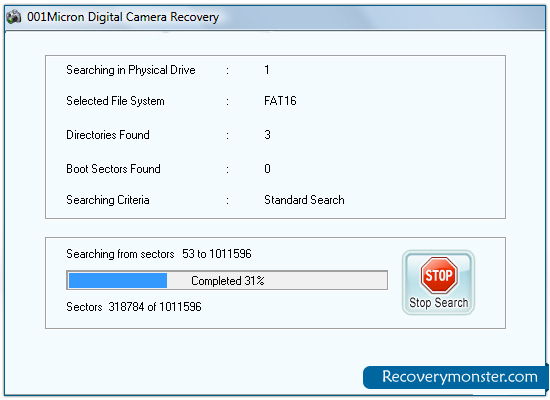The image size is (550, 400).
Task: Click the blue filled portion of progress bar
Action: tap(118, 280)
